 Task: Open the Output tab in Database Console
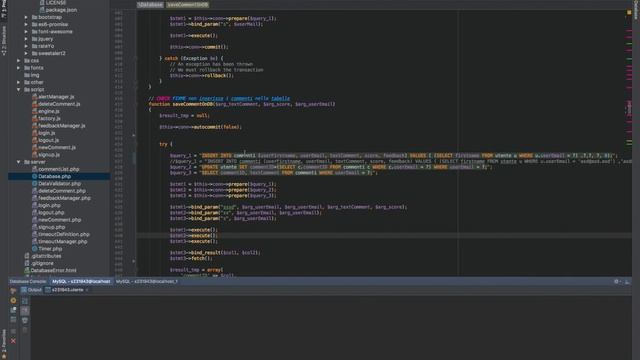click(x=31, y=290)
